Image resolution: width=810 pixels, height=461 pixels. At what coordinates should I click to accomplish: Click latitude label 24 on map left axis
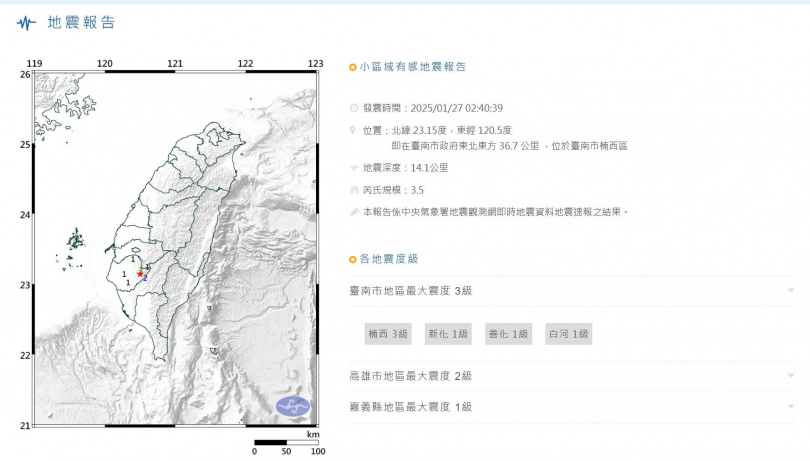click(25, 214)
